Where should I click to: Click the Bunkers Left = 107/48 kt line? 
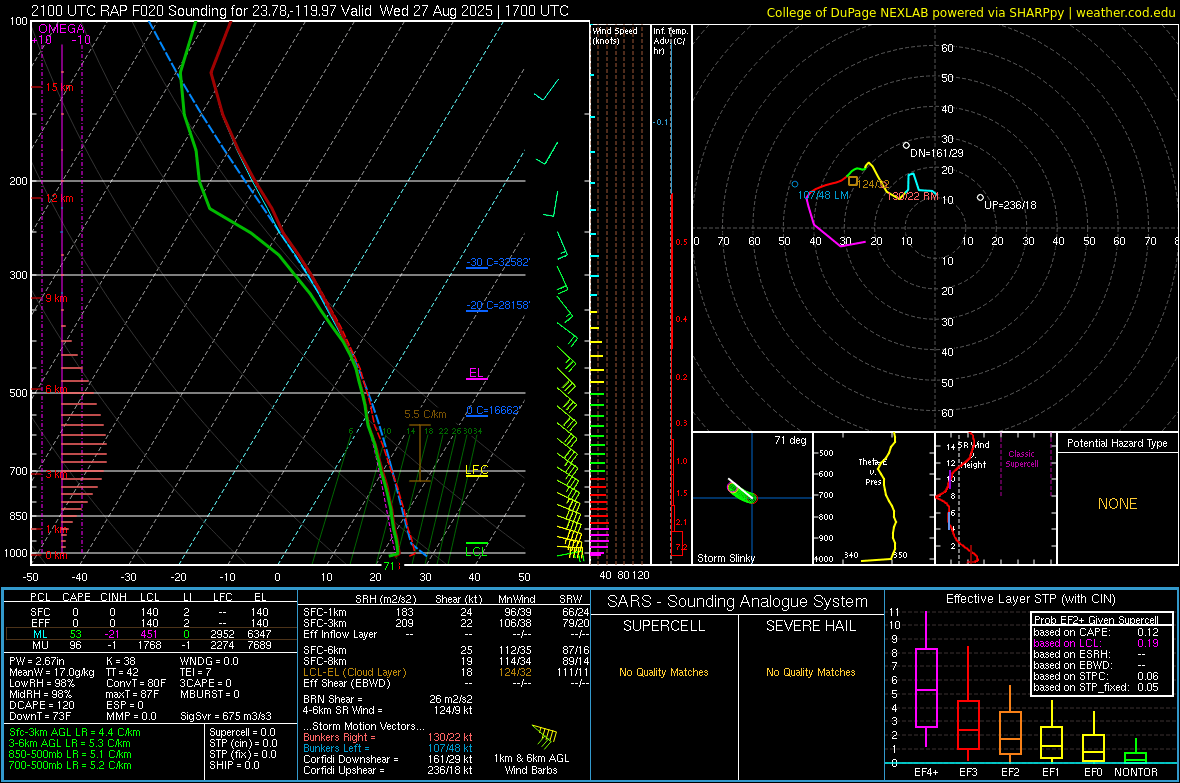[388, 748]
